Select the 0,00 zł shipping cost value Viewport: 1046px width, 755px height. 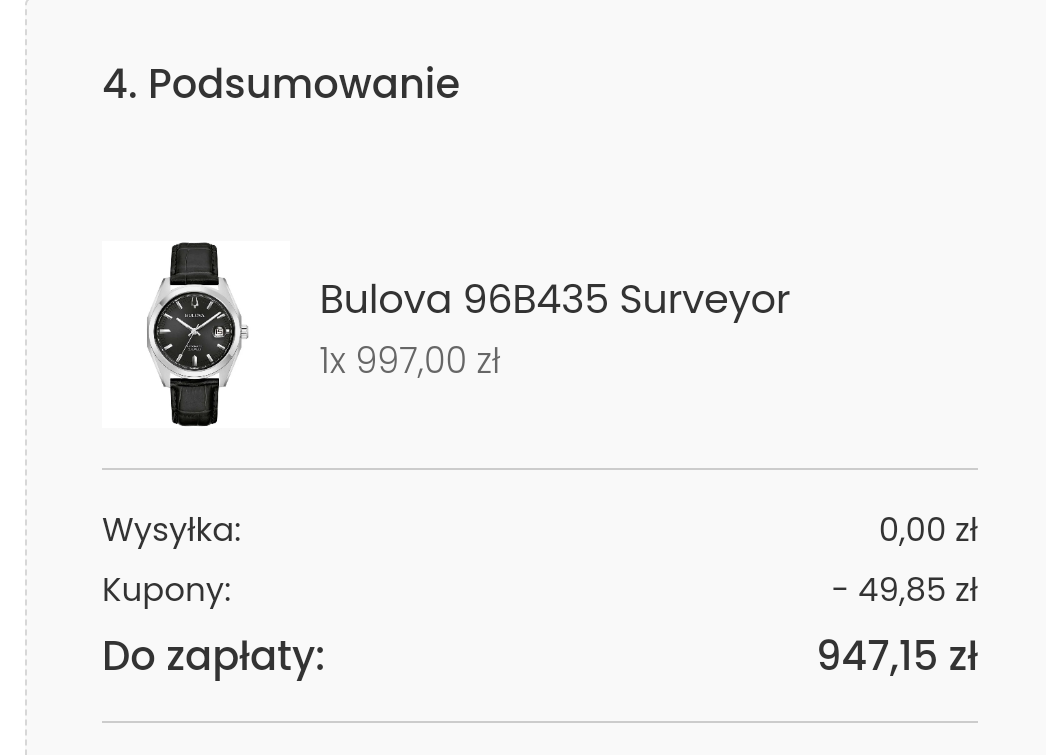pyautogui.click(x=928, y=530)
